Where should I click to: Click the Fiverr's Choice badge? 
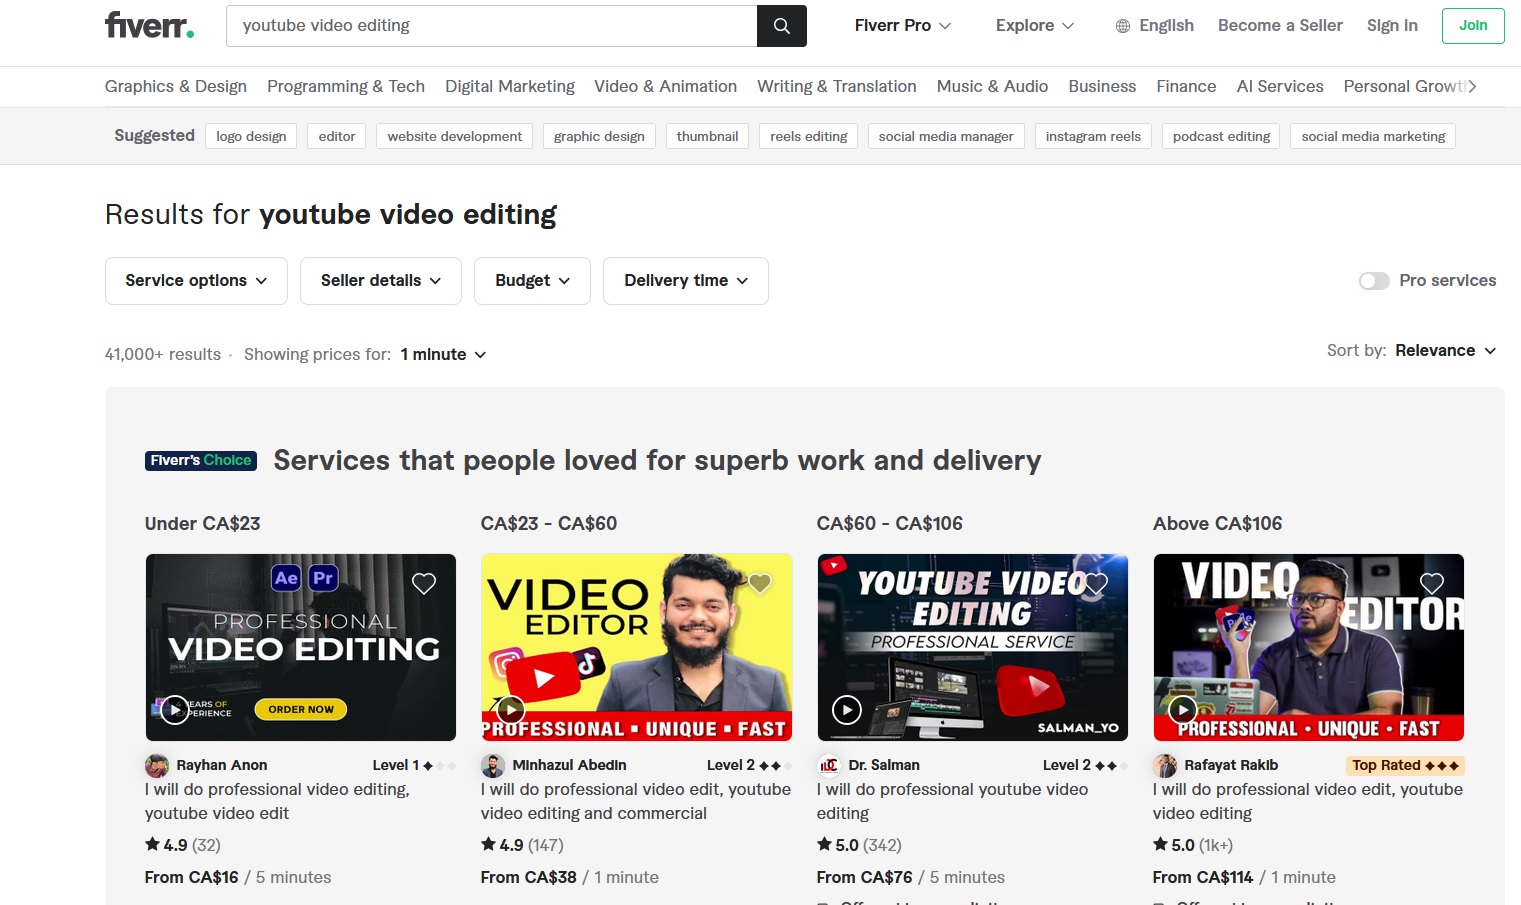click(x=201, y=460)
